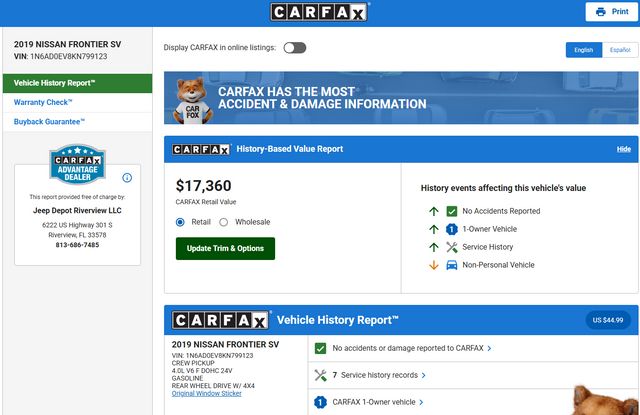Click the 1-Owner Vehicle badge icon
Screen dimensions: 640x415
click(452, 229)
